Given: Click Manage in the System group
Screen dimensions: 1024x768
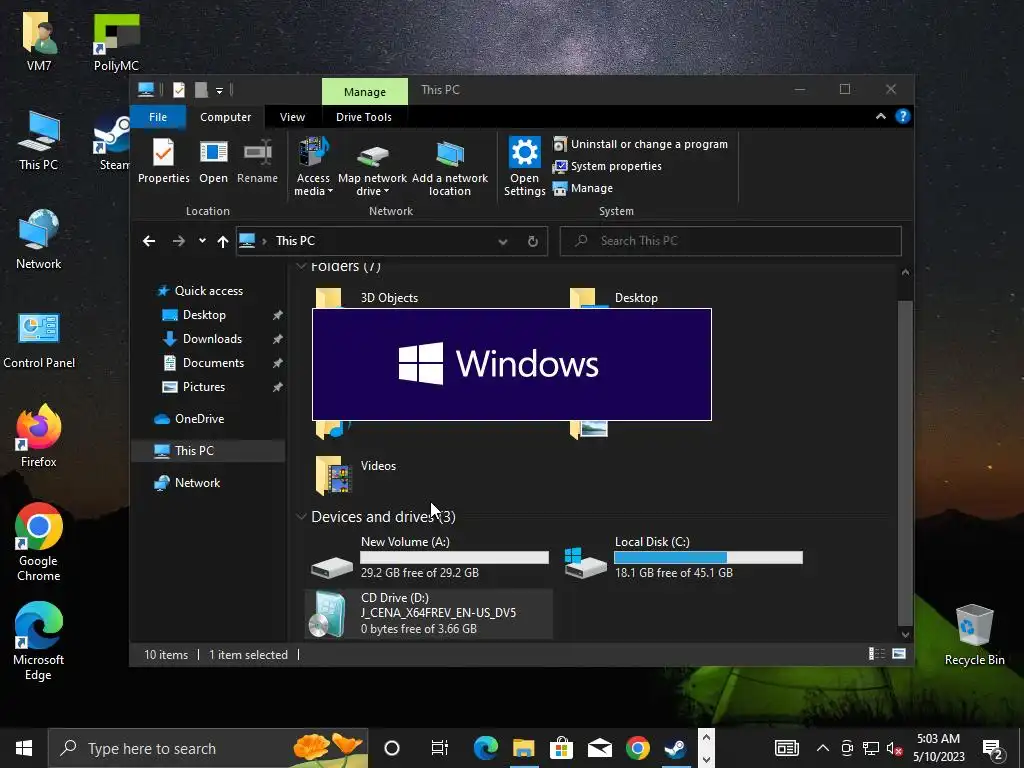Looking at the screenshot, I should [x=583, y=188].
